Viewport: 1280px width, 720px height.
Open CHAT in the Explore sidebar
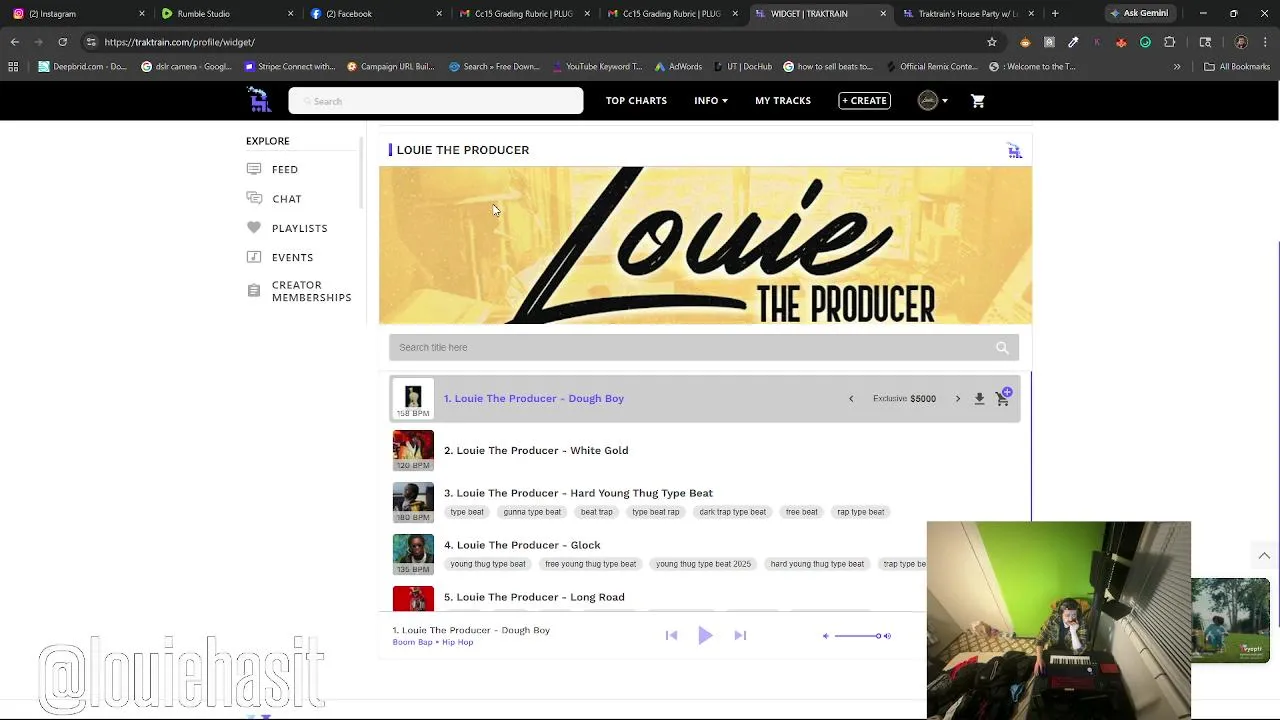(x=287, y=198)
